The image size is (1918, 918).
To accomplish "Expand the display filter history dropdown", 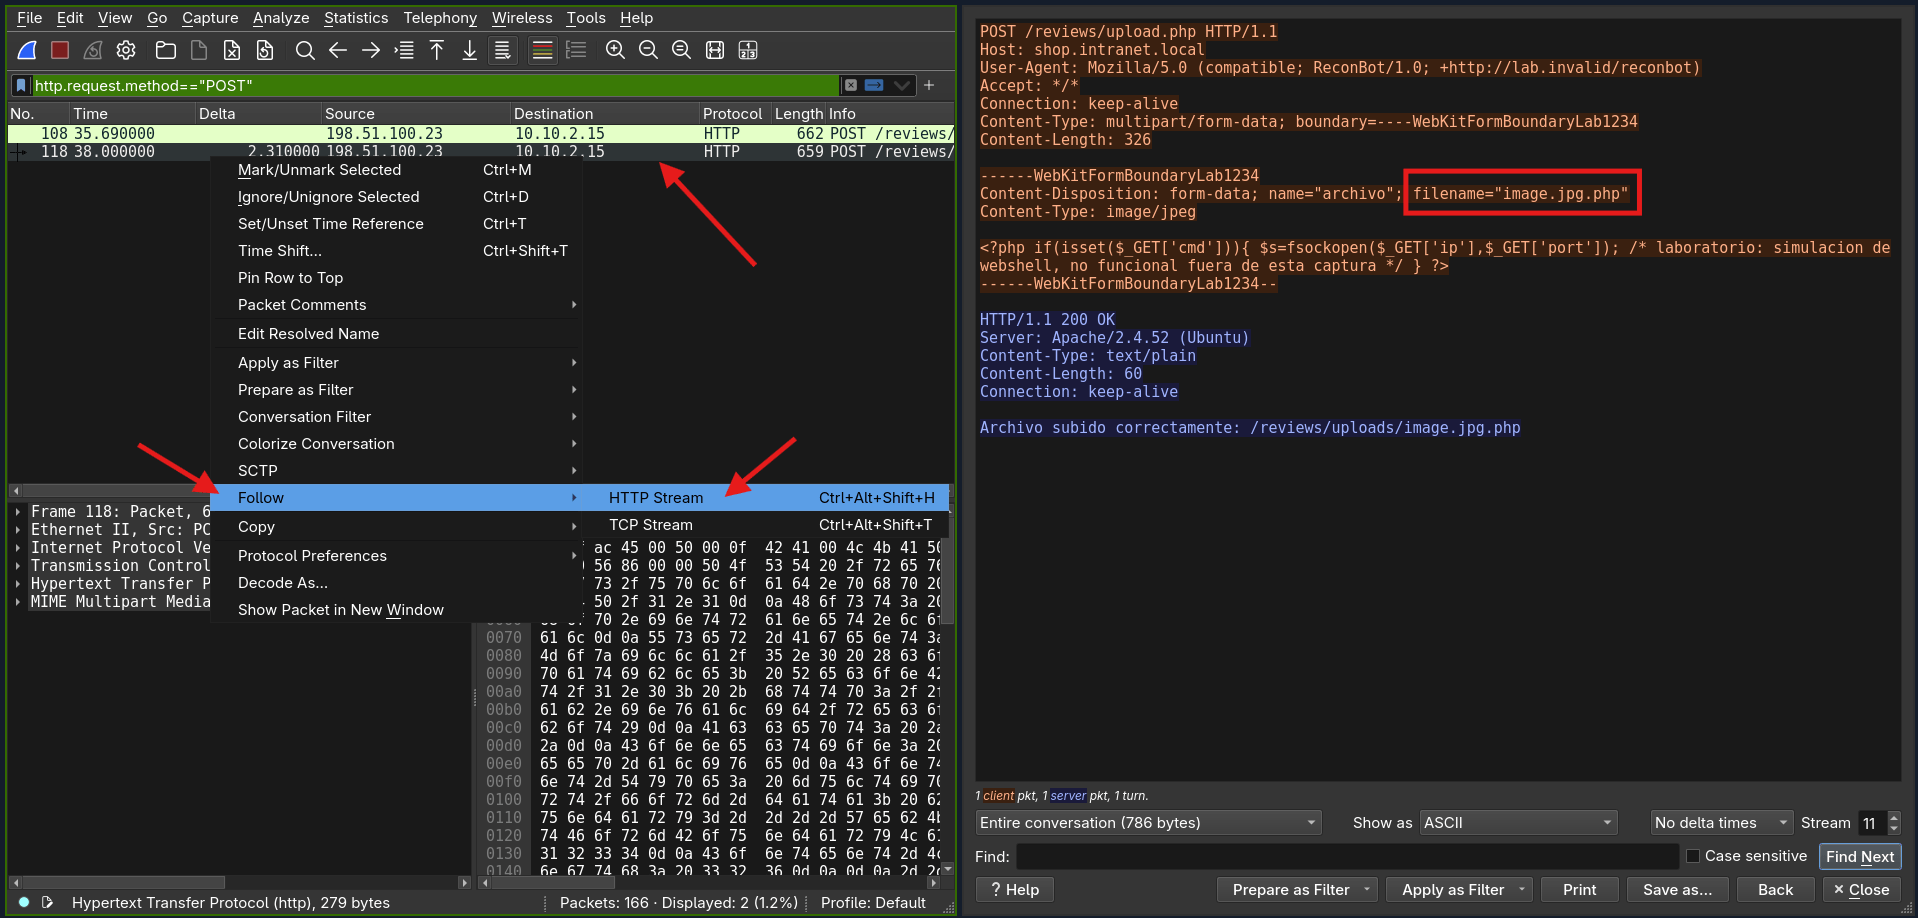I will (x=902, y=86).
